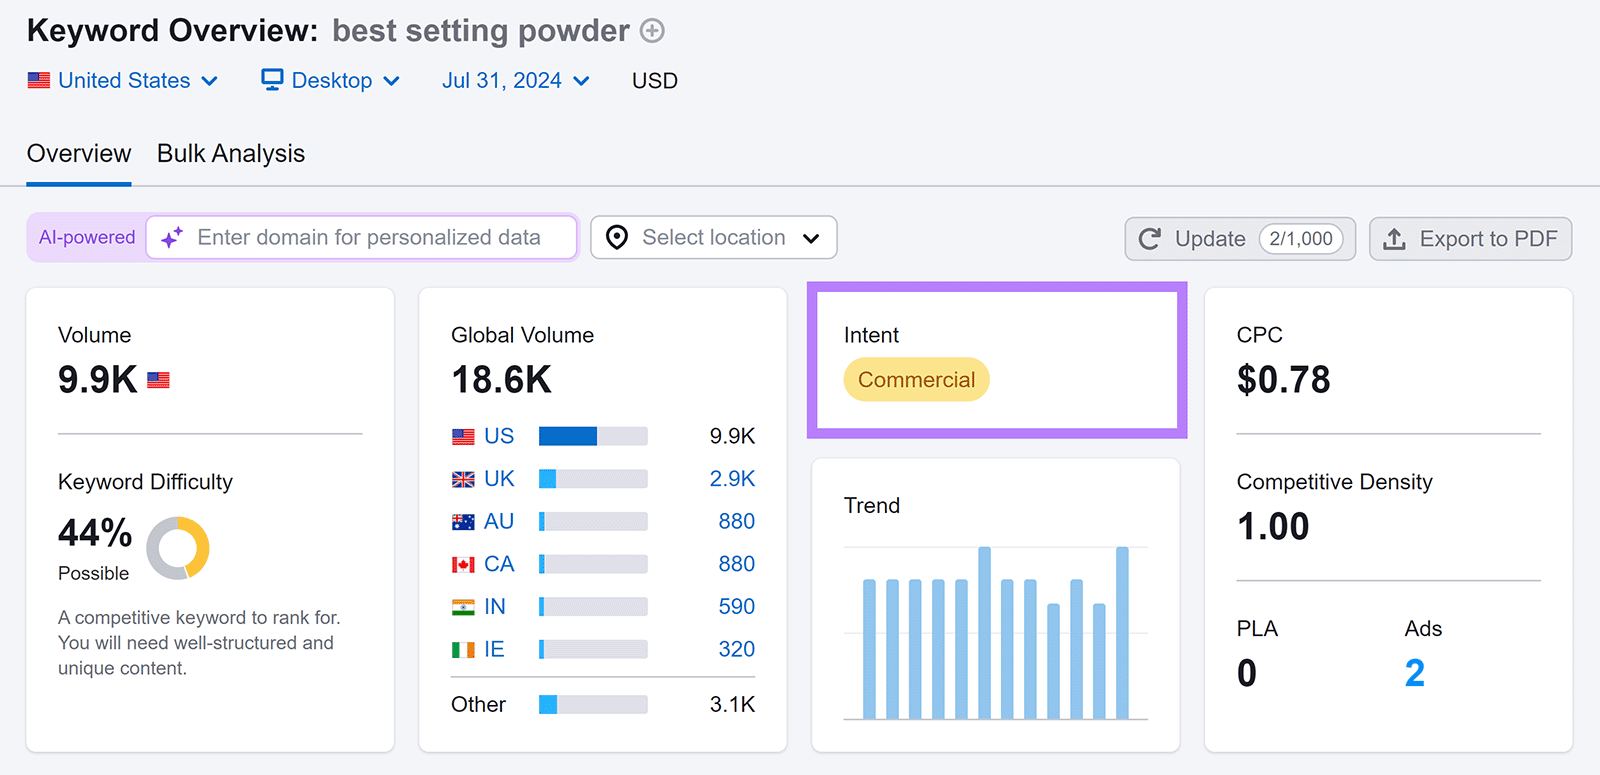The image size is (1600, 775).
Task: Open the Jul 31, 2024 date dropdown
Action: [x=516, y=80]
